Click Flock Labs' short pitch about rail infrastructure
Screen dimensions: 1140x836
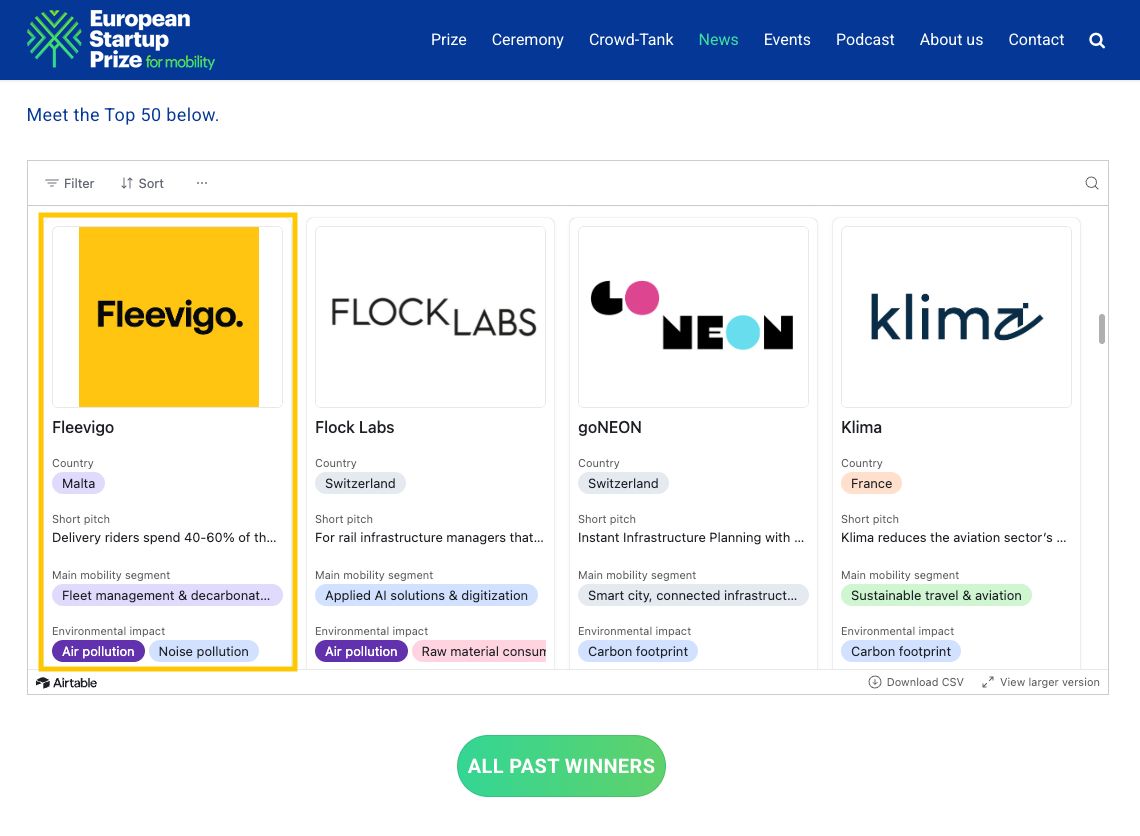(x=429, y=538)
